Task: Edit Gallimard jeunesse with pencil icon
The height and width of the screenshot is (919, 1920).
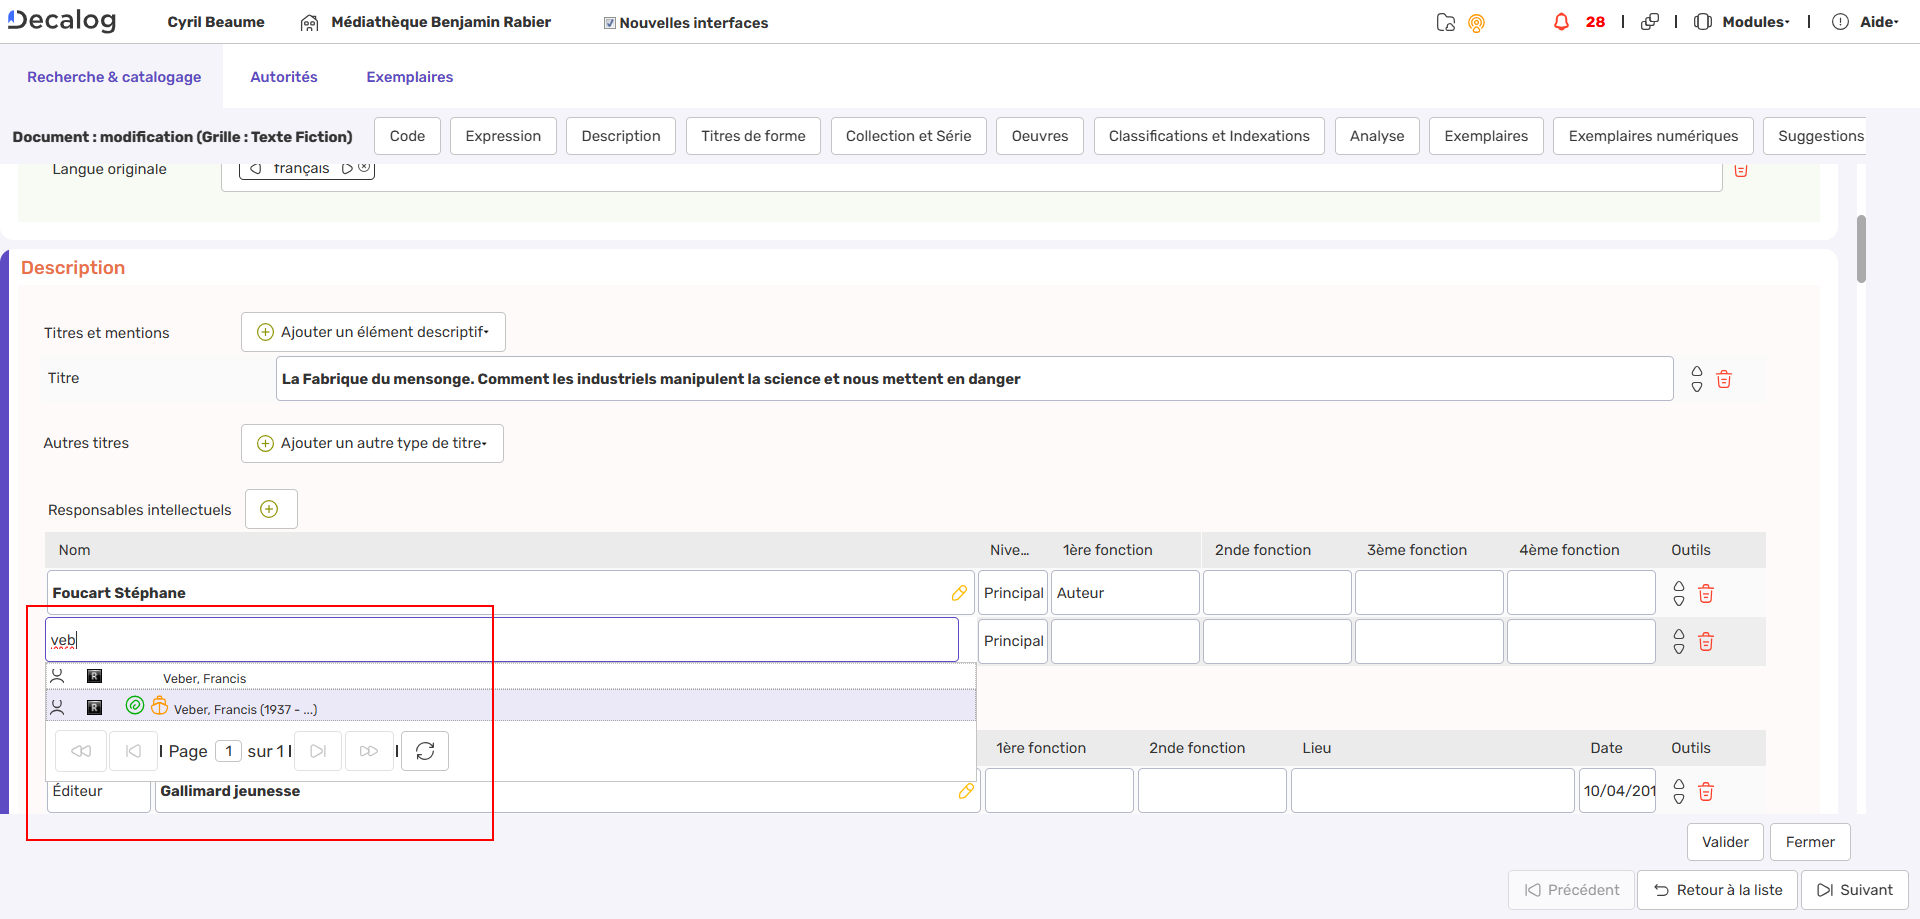Action: (x=966, y=791)
